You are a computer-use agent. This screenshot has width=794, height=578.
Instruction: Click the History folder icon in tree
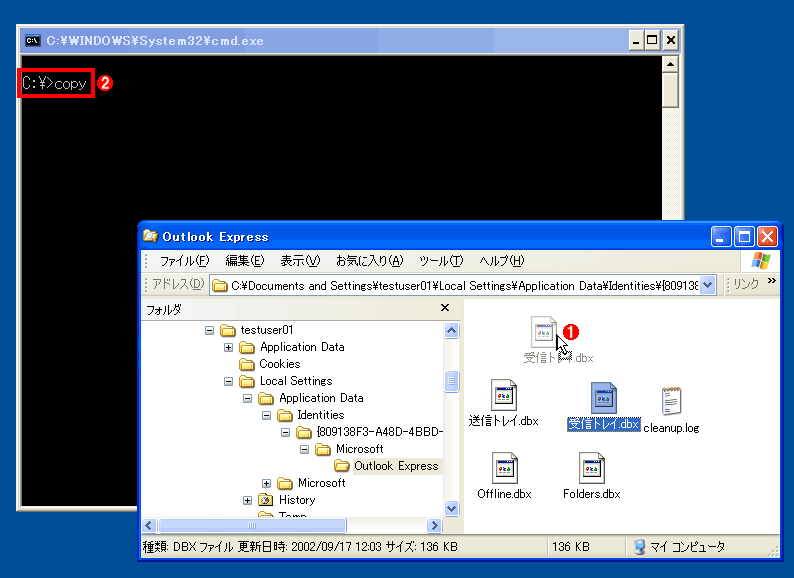pos(265,500)
